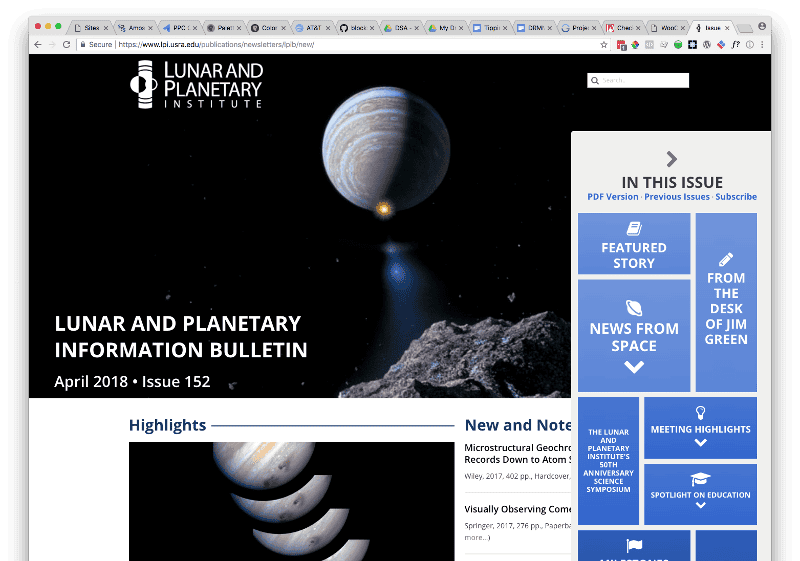Click the f? font extension icon
The height and width of the screenshot is (561, 800).
735,44
